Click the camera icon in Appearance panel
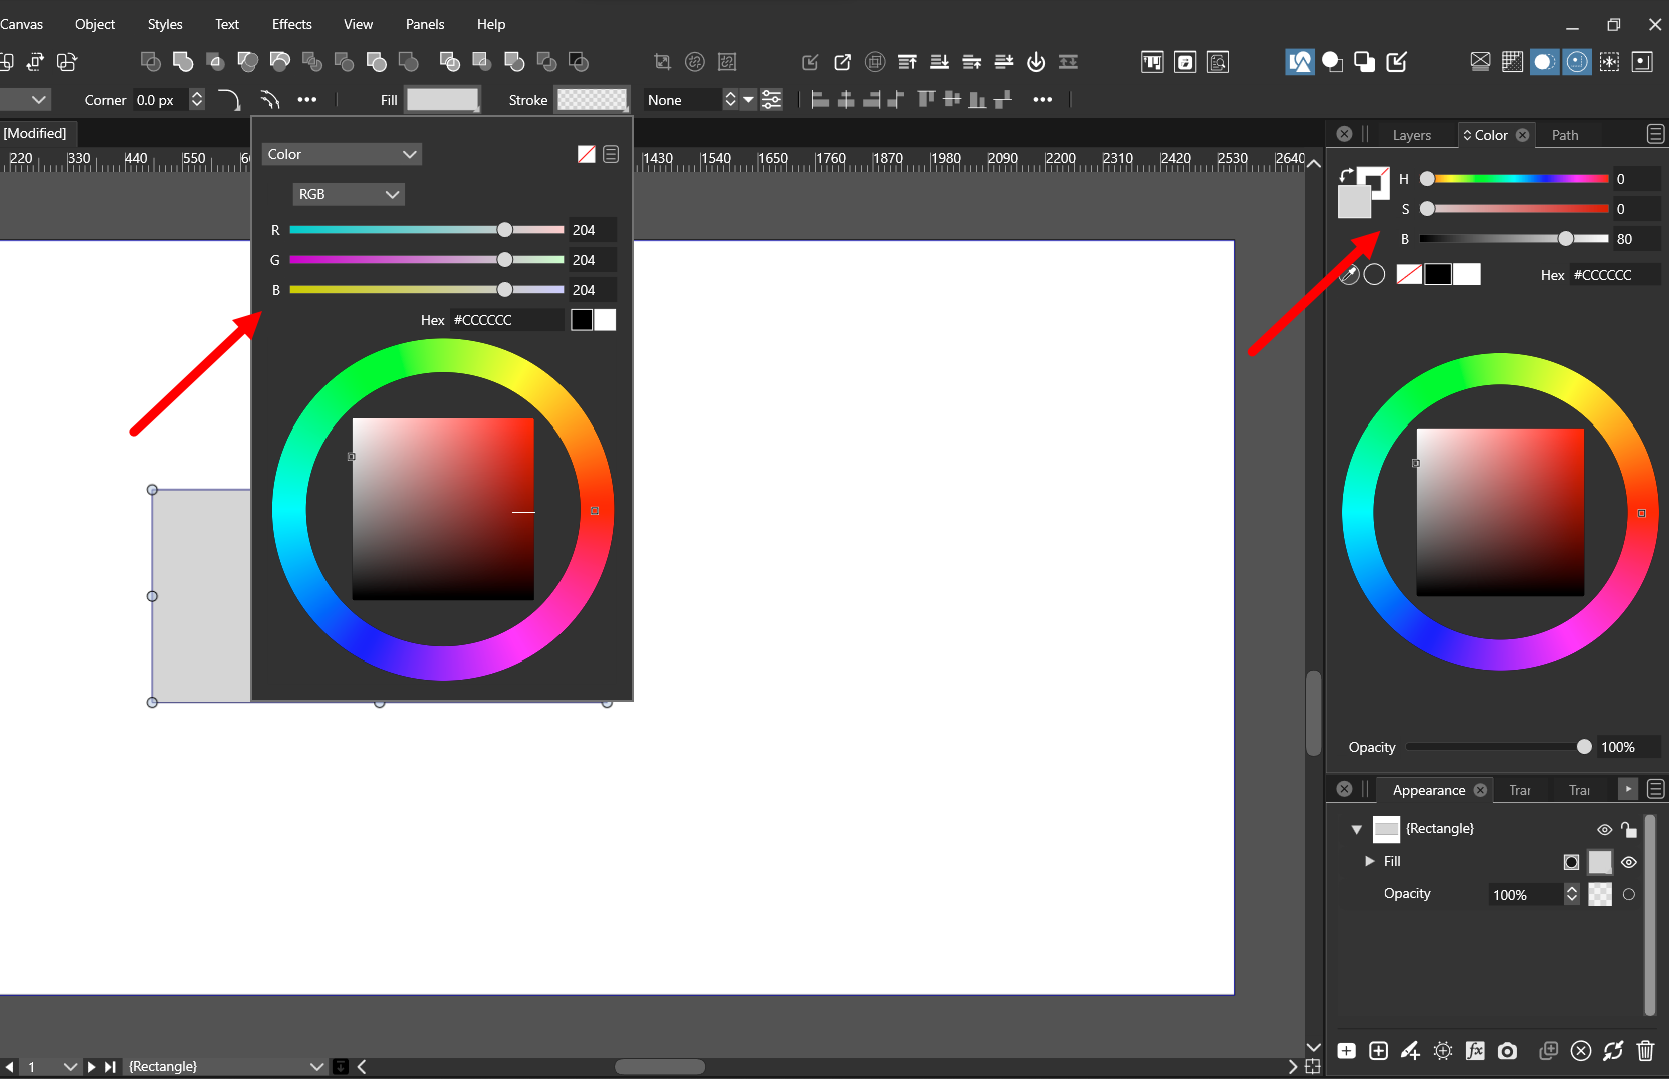 pyautogui.click(x=1507, y=1050)
